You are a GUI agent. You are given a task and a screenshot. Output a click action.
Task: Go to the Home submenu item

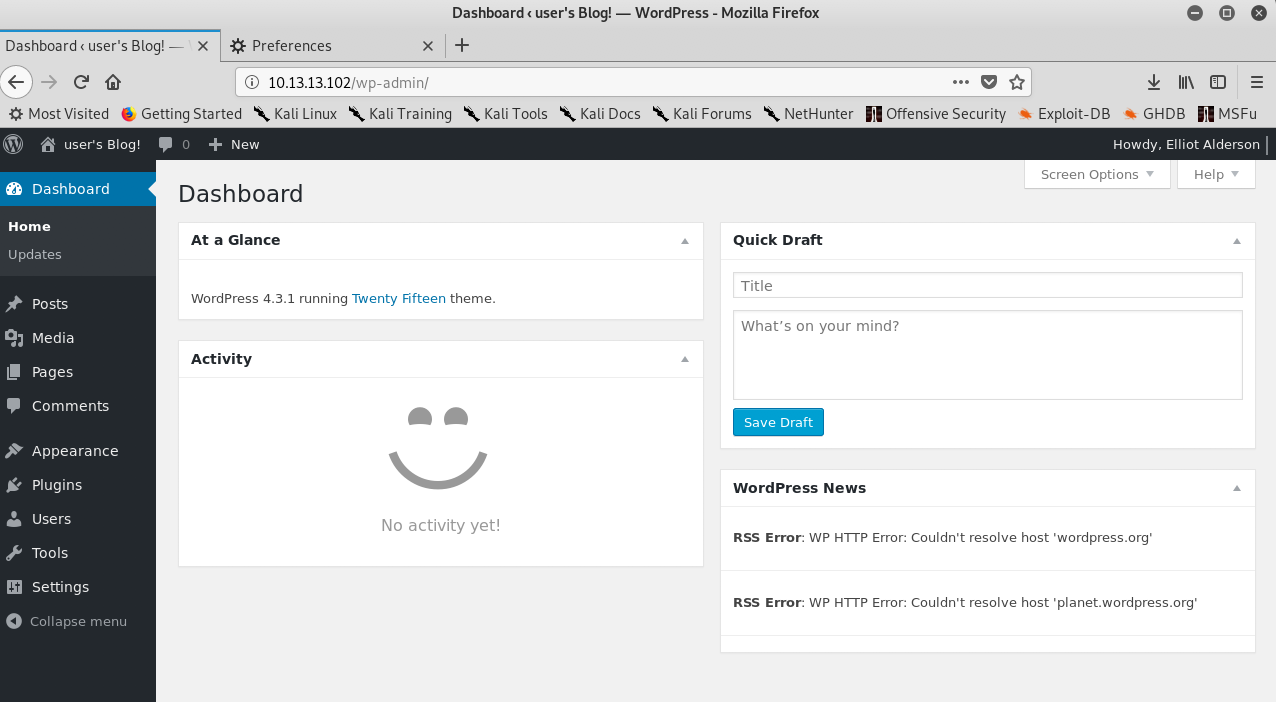[x=29, y=227]
